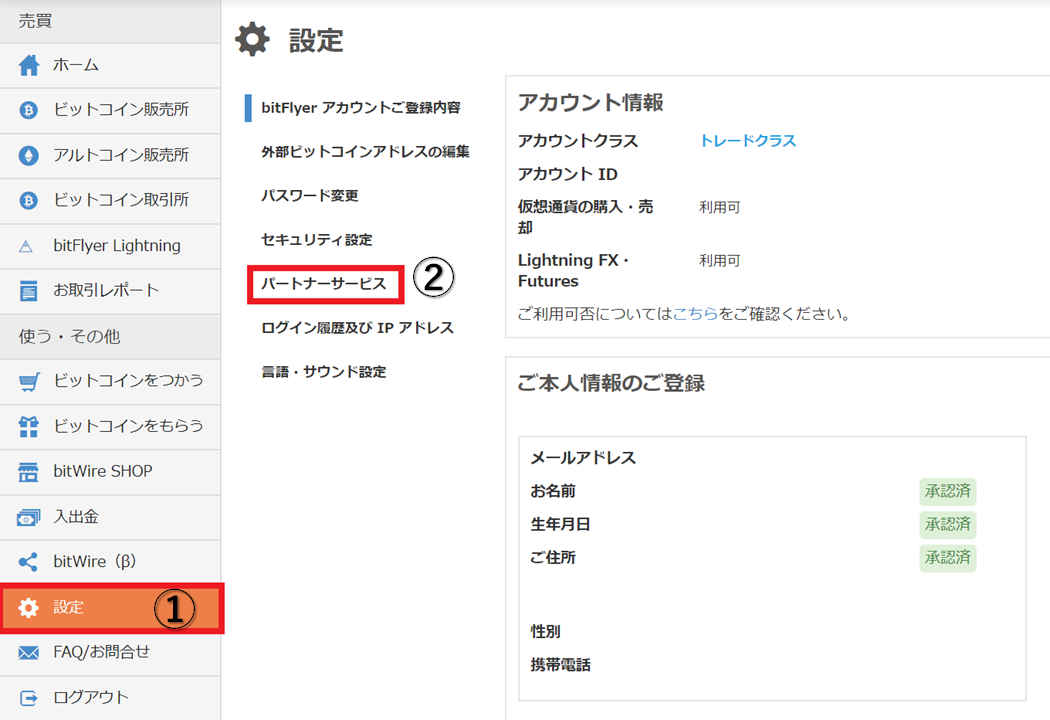
Task: Click the envelope icon beside FAQ/お問合せ
Action: 28,652
